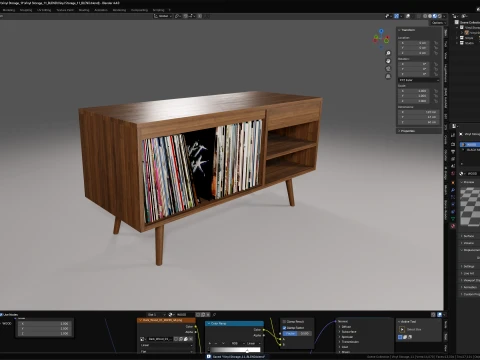Click the Color Ramp gradient bar
Screen dimensions: 480x360
pyautogui.click(x=235, y=350)
